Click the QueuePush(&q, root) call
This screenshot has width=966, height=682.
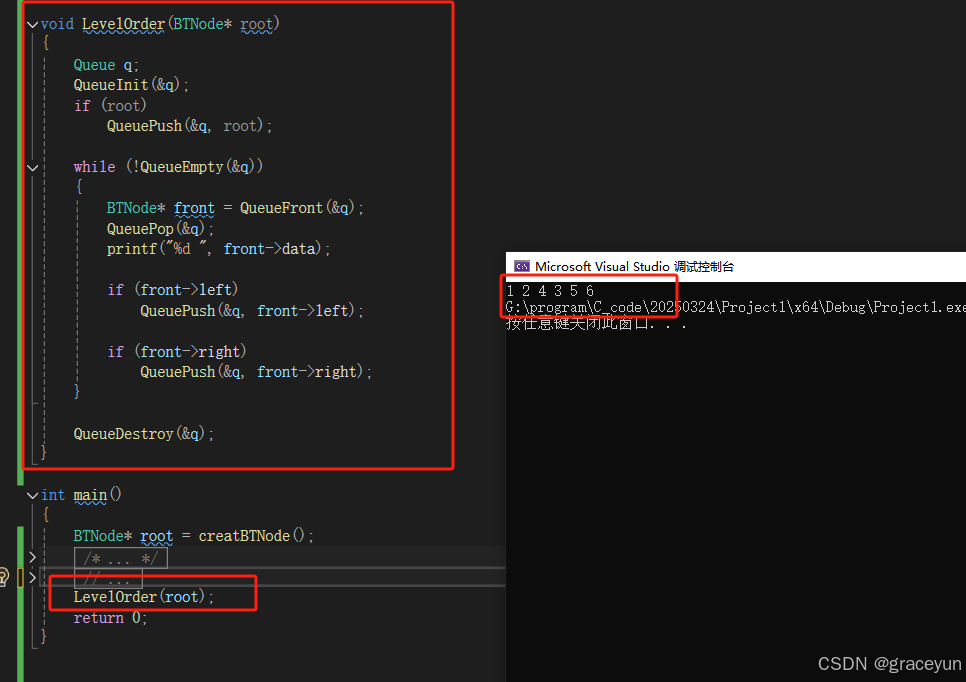tap(189, 126)
